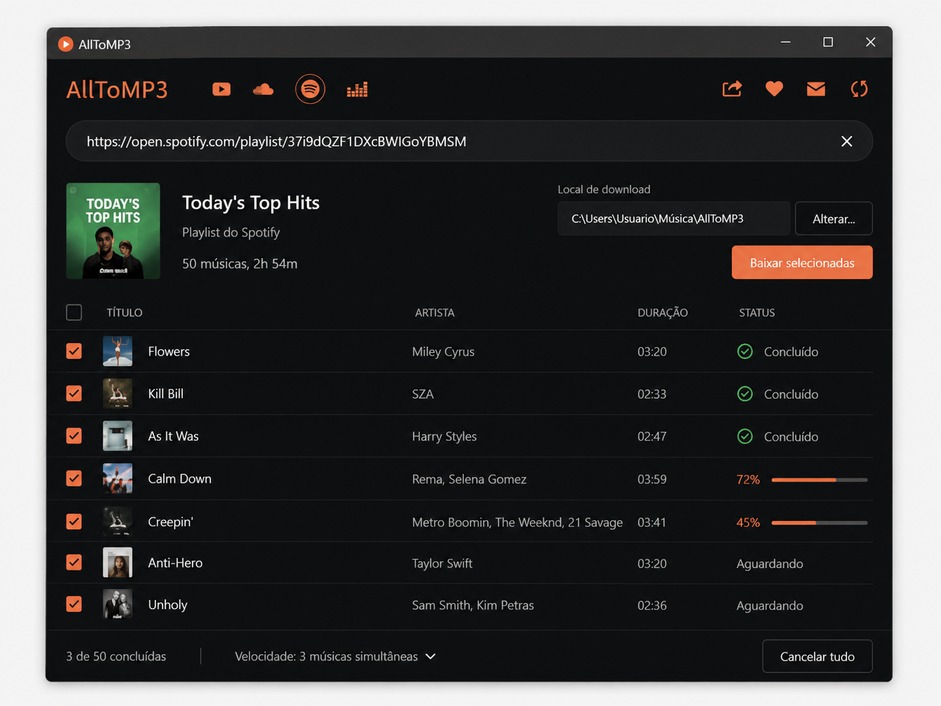This screenshot has width=941, height=706.
Task: Open the envelope contact icon
Action: 816,89
